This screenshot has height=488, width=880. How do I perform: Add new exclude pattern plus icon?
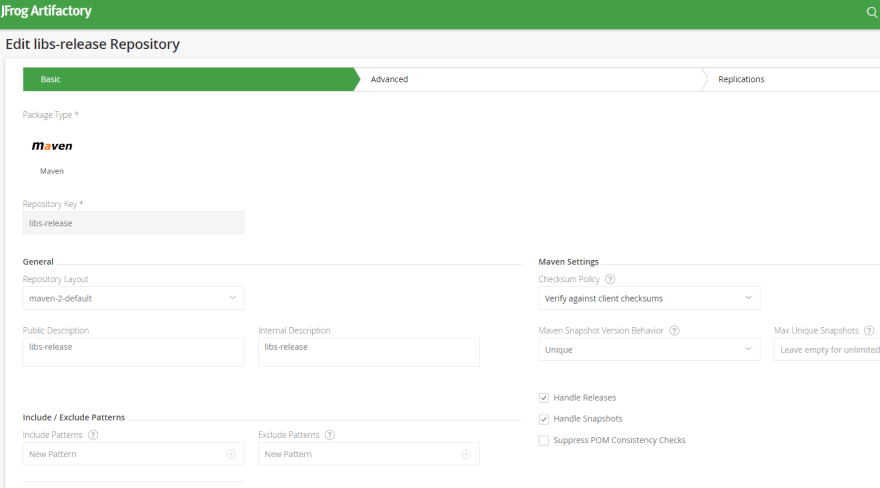click(x=466, y=454)
